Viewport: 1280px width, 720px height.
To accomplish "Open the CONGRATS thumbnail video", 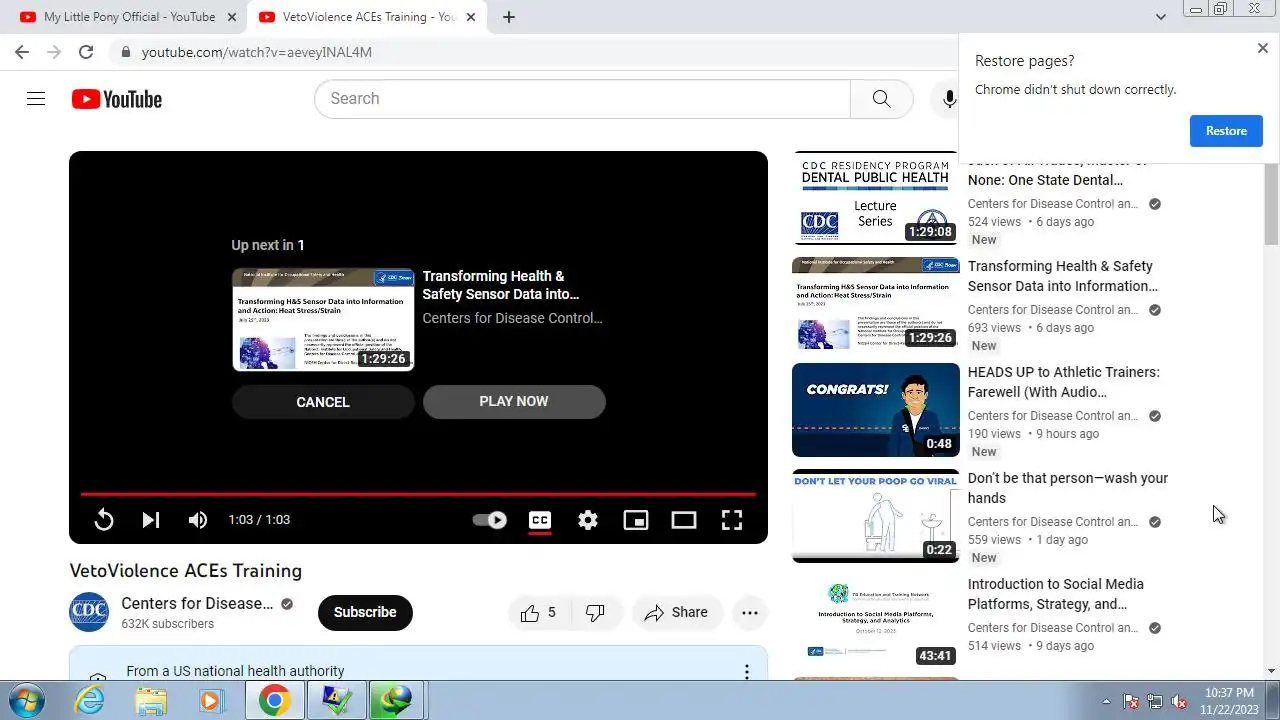I will 876,410.
